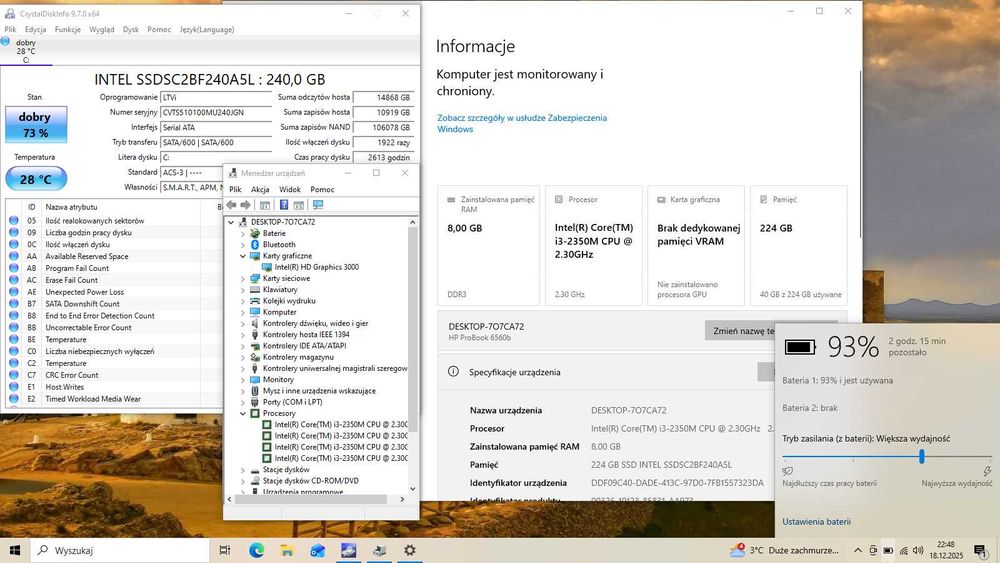Click the dobry 73 % health status button

coord(36,124)
